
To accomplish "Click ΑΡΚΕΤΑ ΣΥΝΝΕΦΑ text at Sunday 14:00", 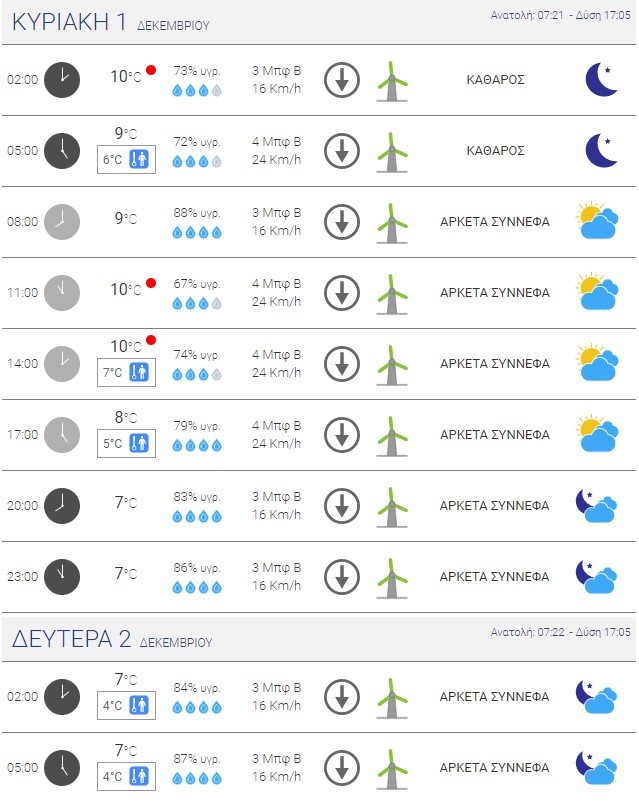I will 495,364.
